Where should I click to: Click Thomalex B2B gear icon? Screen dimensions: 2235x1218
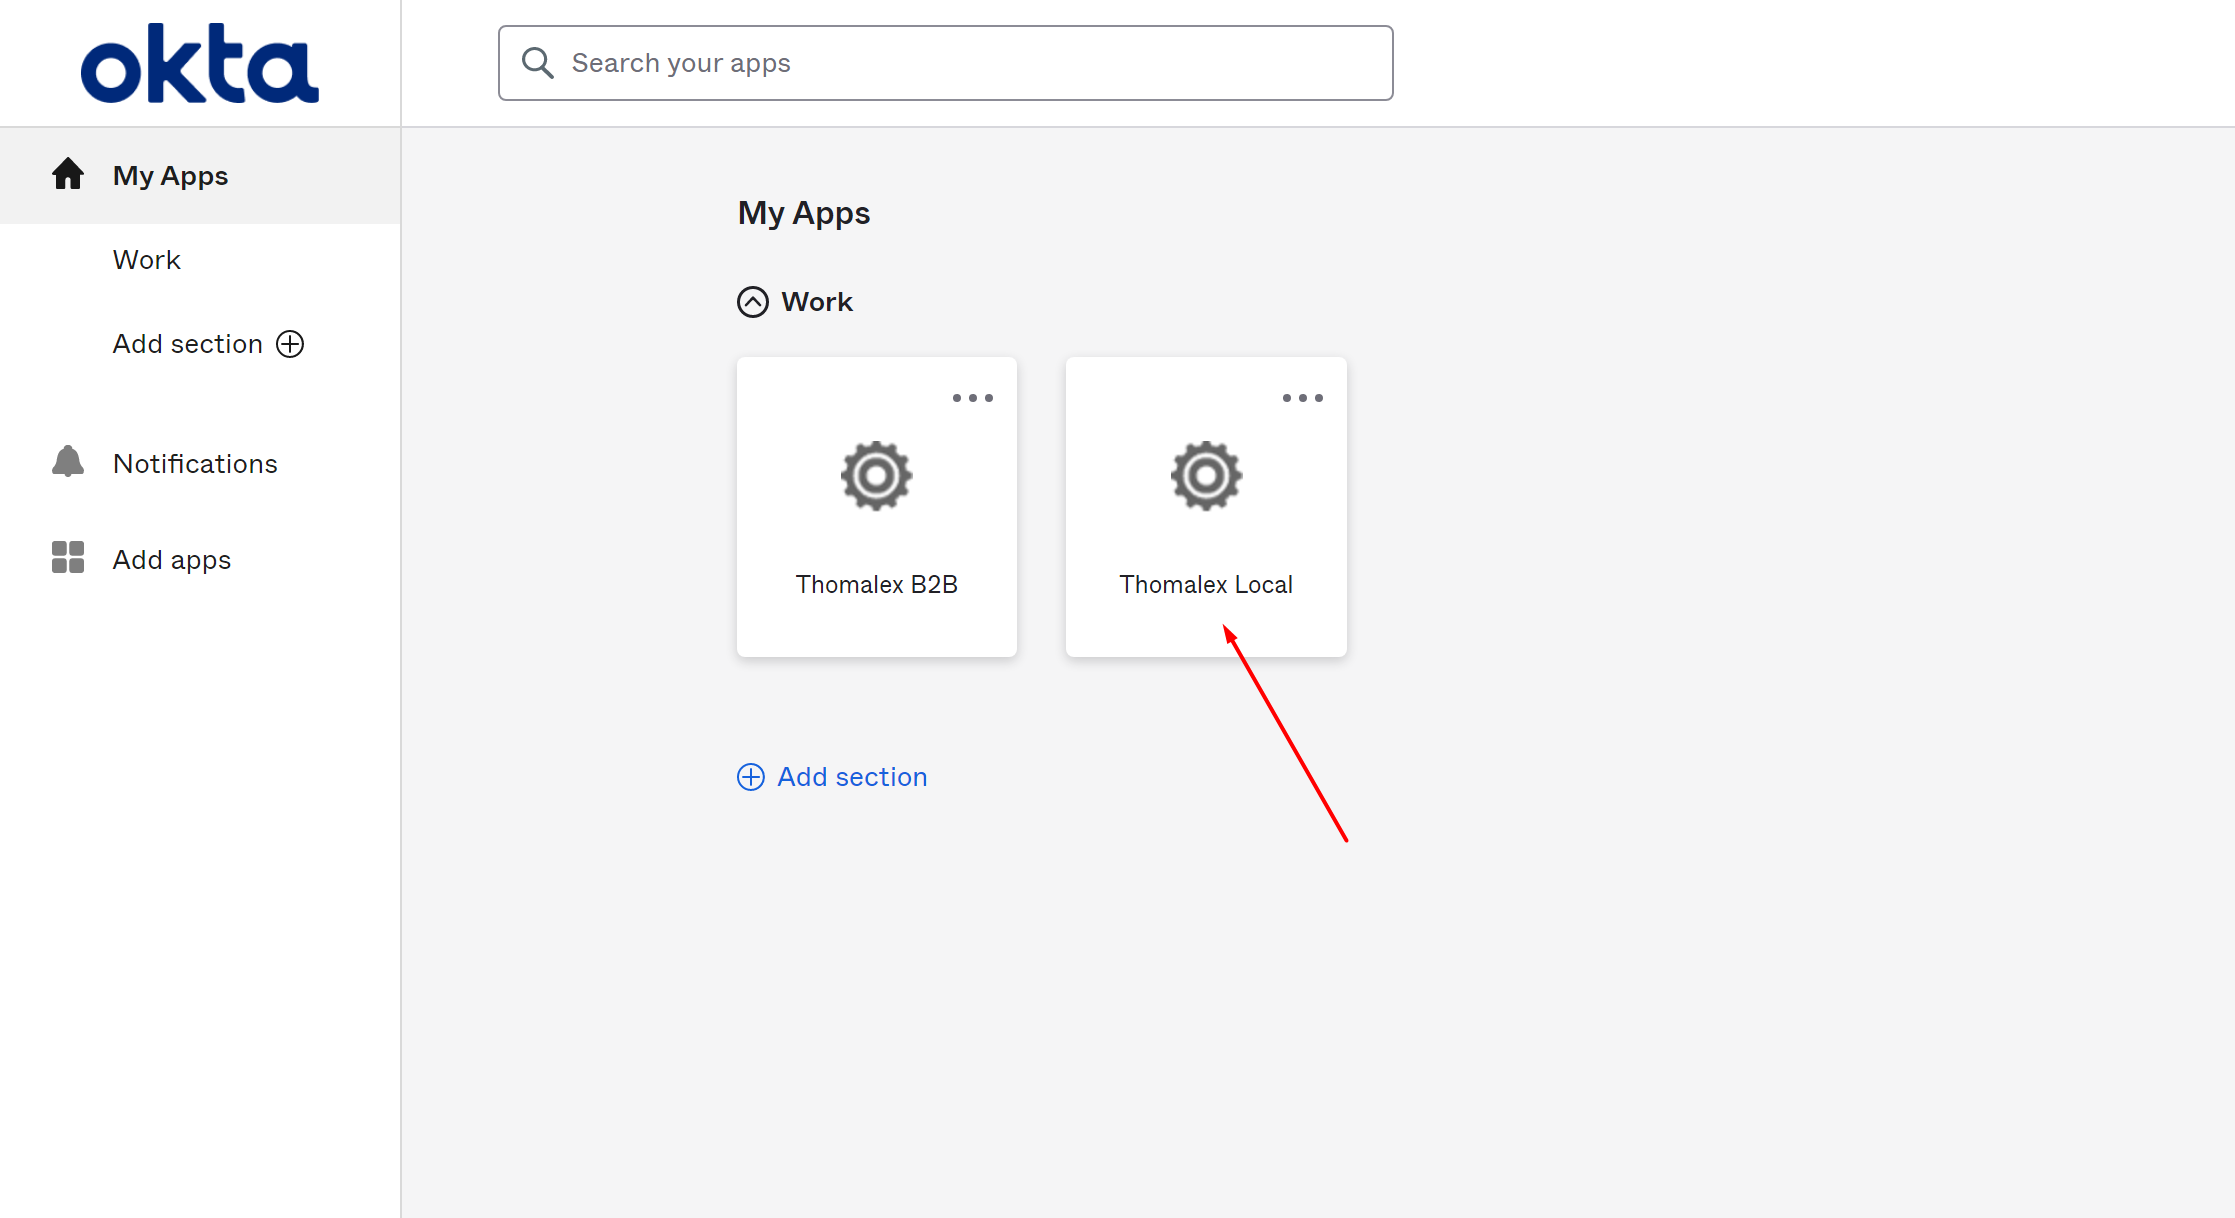(876, 476)
